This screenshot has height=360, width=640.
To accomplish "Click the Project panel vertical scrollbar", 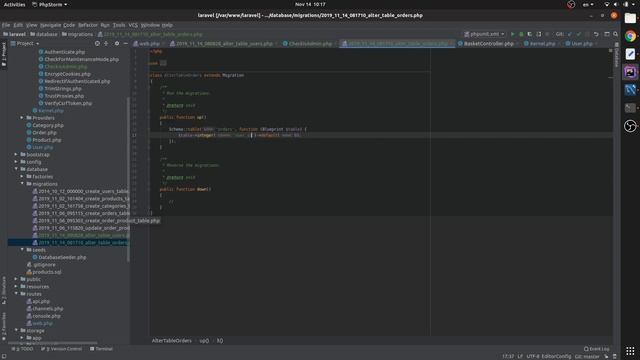I will pyautogui.click(x=128, y=180).
